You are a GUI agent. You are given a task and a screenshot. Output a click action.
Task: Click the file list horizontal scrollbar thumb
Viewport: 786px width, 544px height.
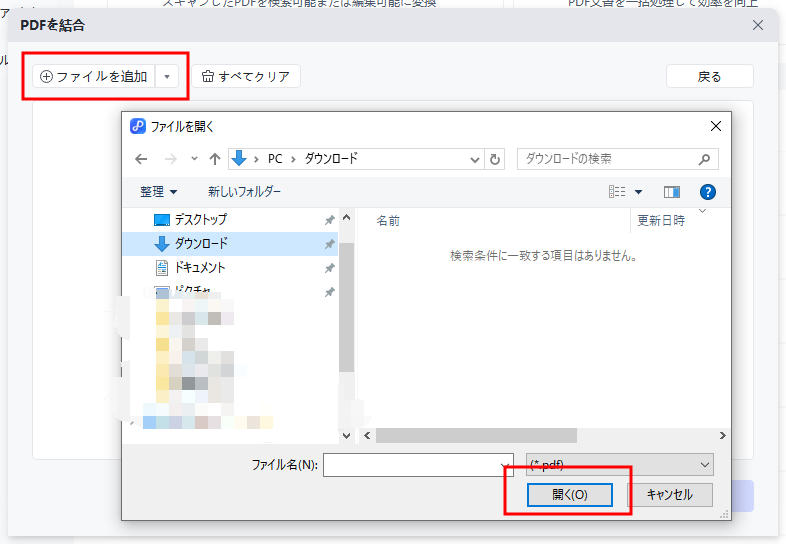476,435
